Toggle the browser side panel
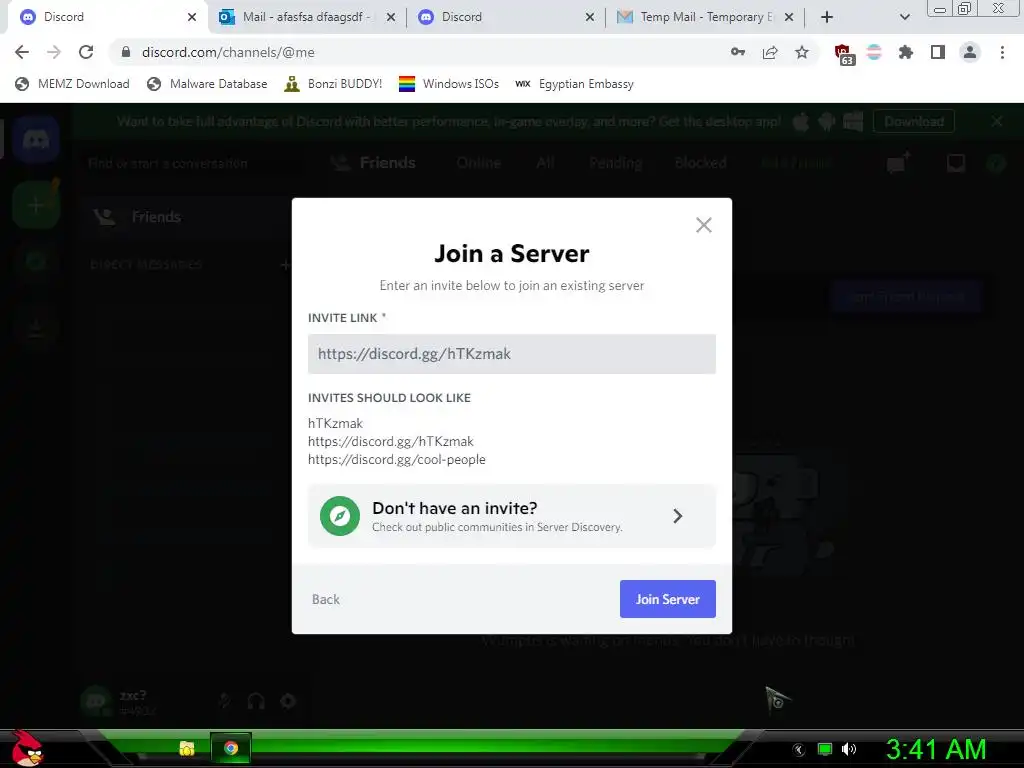Viewport: 1024px width, 768px height. pyautogui.click(x=938, y=52)
